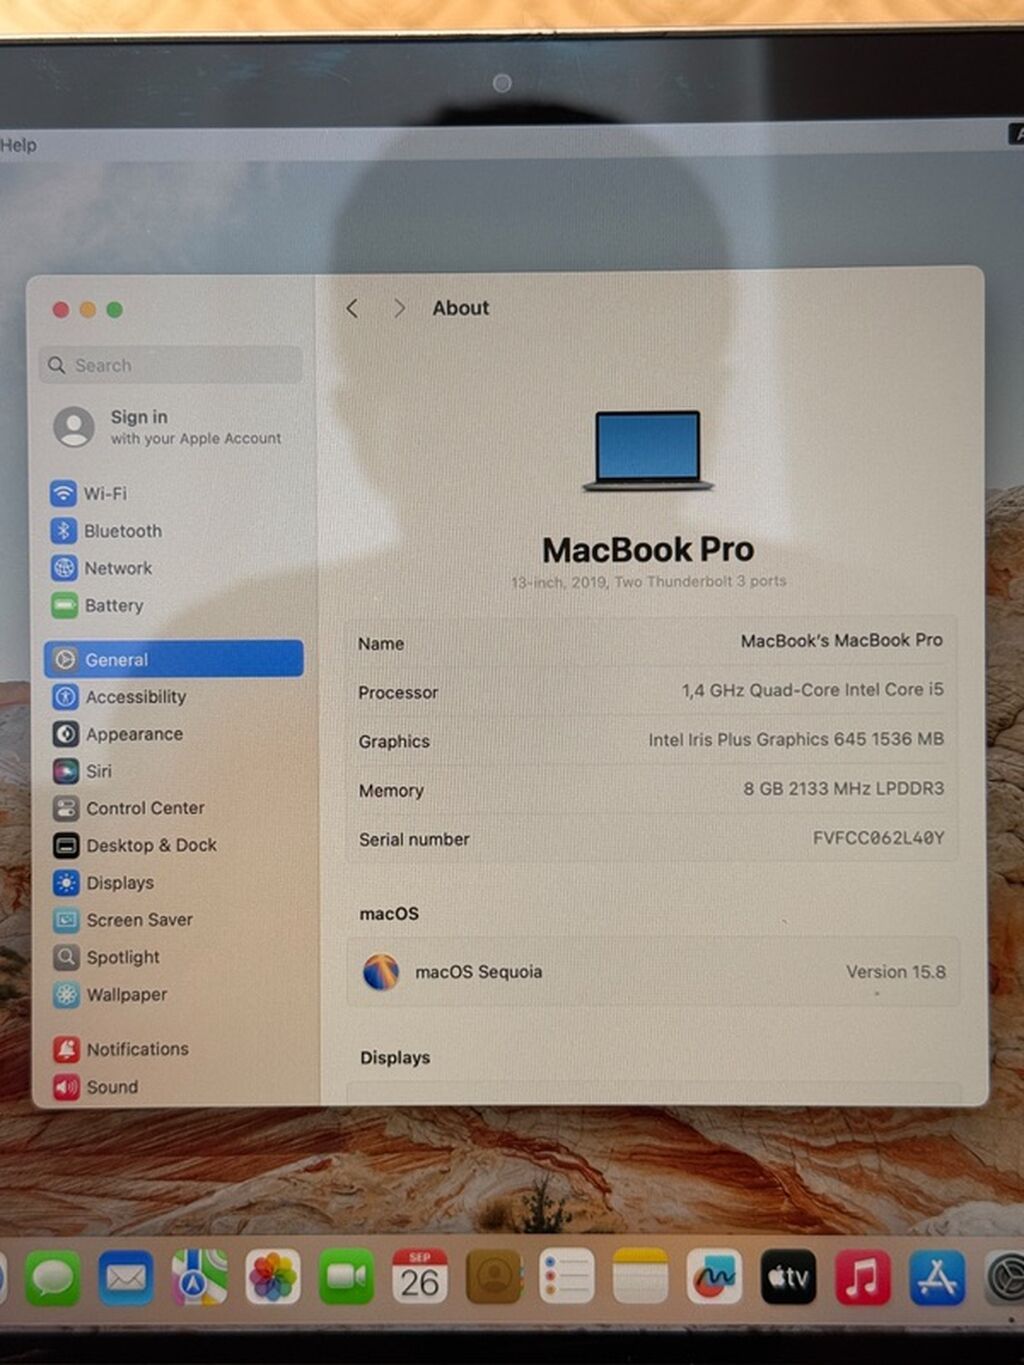Open Spotlight settings
Viewport: 1024px width, 1365px height.
(107, 957)
